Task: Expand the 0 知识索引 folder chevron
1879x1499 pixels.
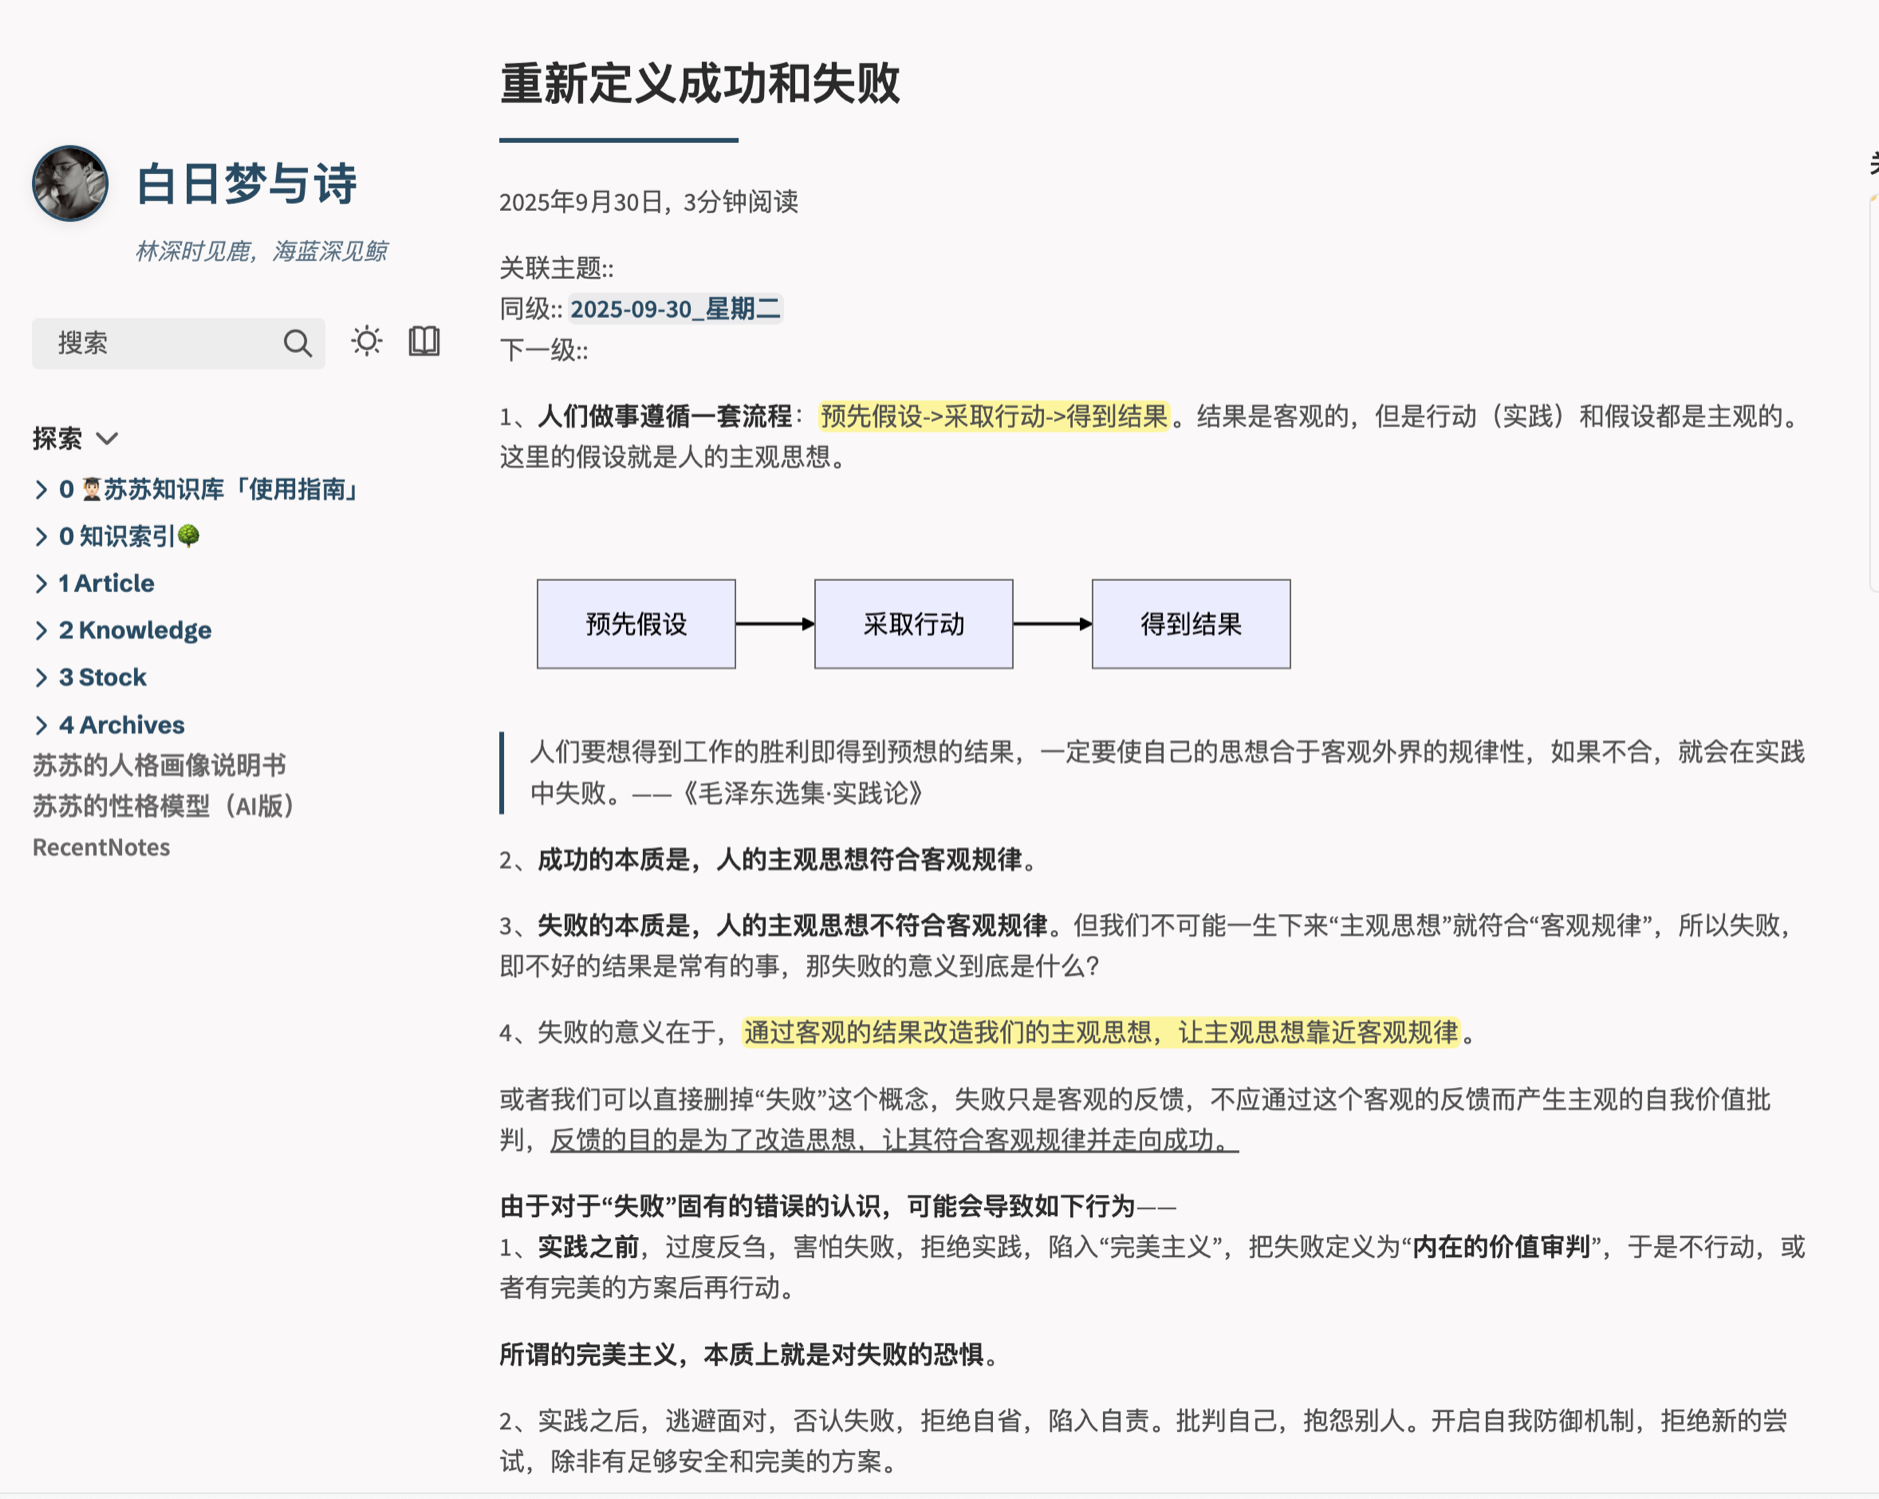Action: coord(41,537)
